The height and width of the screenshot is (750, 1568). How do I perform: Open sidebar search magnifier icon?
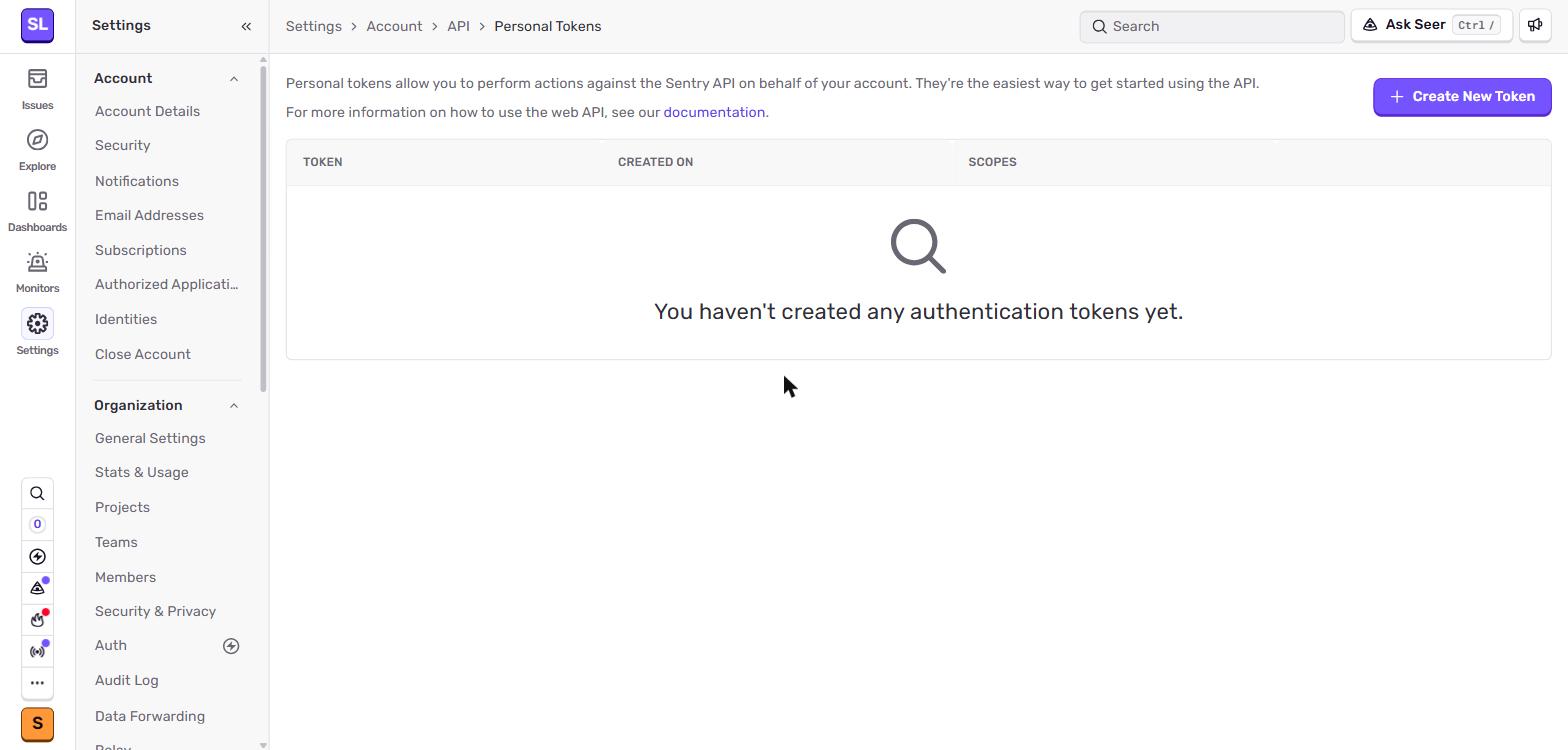(x=37, y=493)
